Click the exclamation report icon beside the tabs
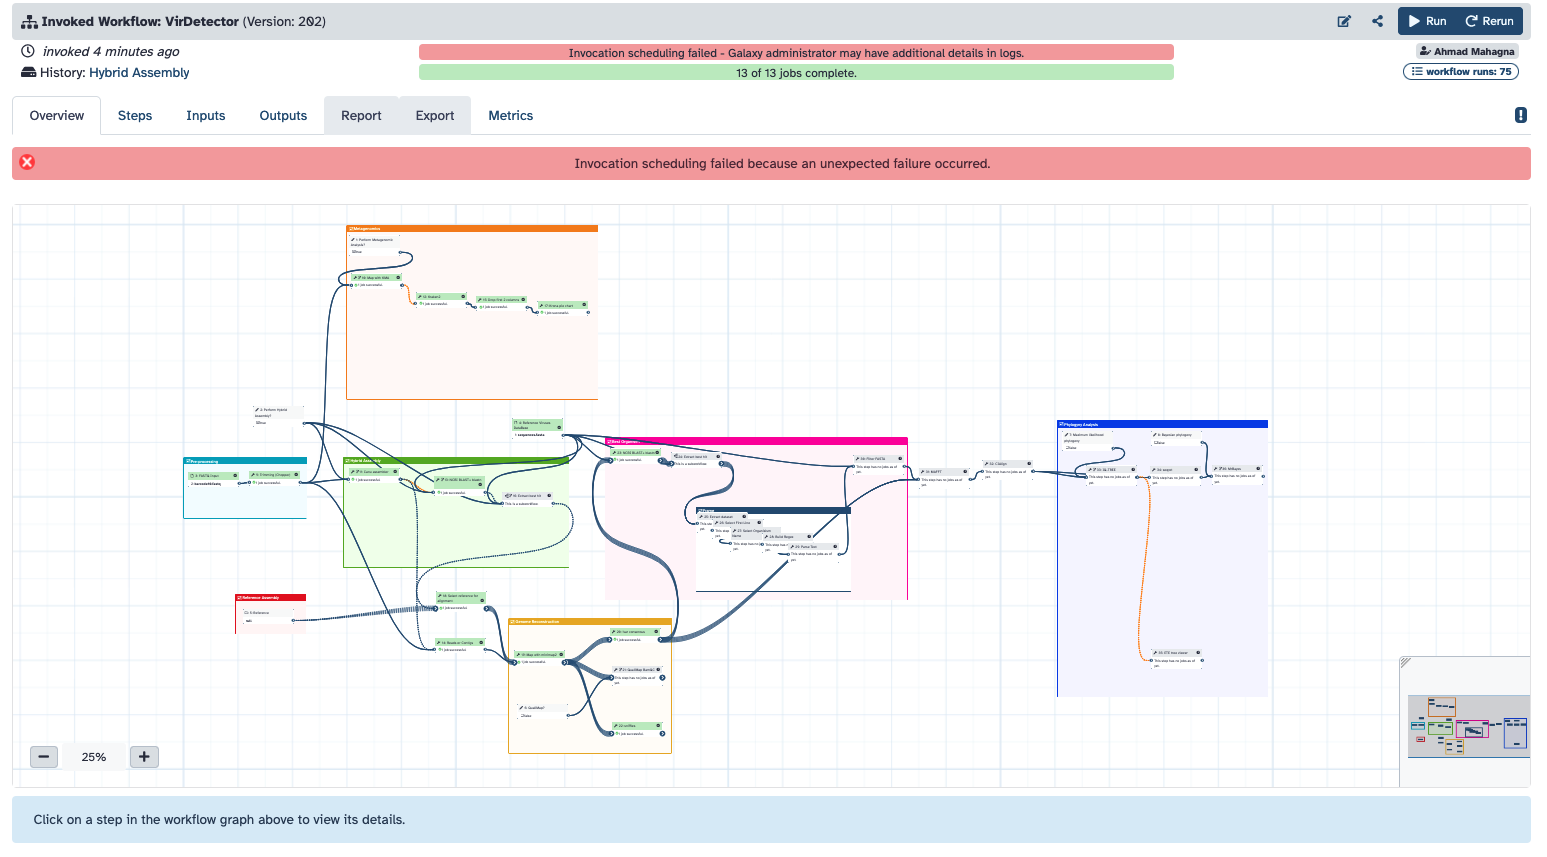This screenshot has width=1547, height=857. tap(1521, 115)
